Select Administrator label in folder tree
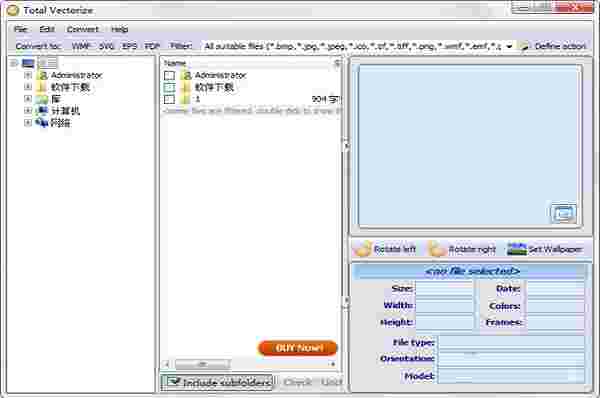600x398 pixels. tap(77, 75)
